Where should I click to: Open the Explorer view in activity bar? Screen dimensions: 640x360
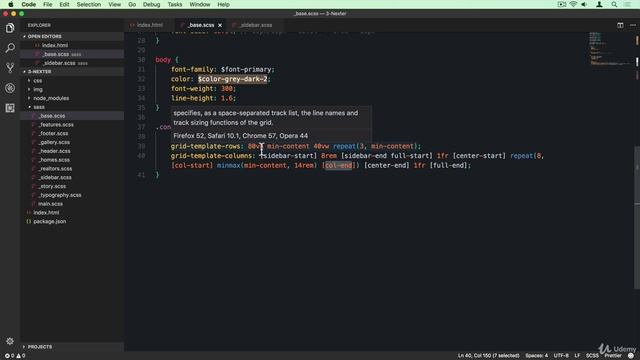coord(10,28)
